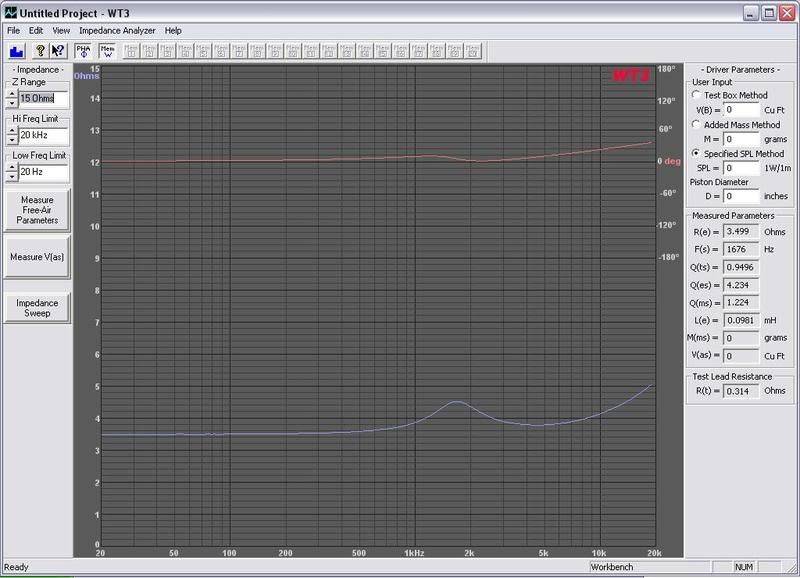Click the F(s) value 1676 field
This screenshot has width=800, height=578.
point(741,249)
